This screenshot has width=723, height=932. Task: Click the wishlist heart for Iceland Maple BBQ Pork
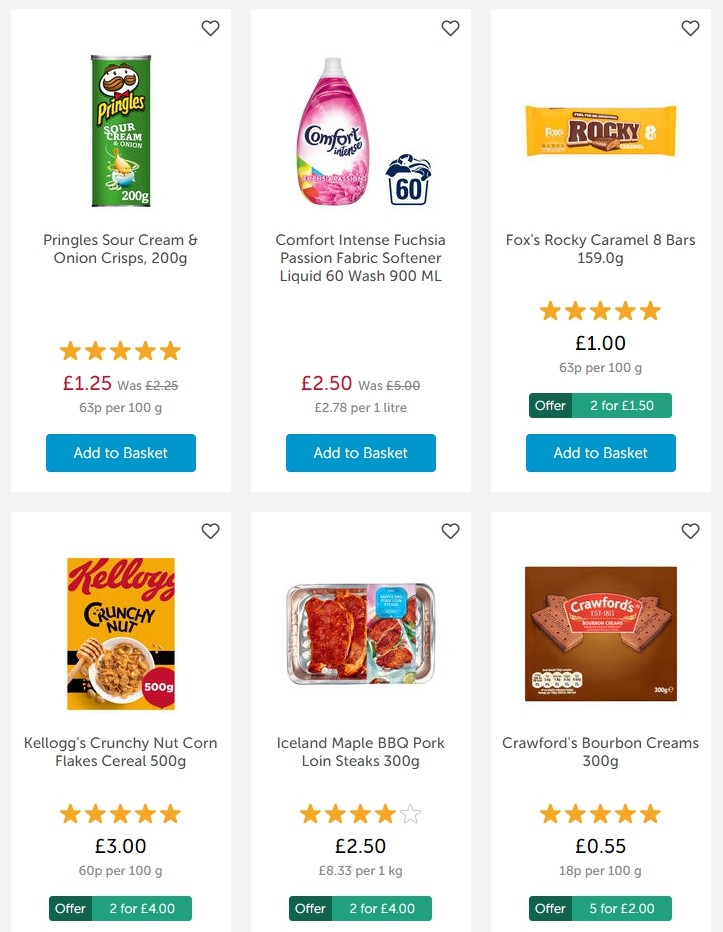(450, 531)
